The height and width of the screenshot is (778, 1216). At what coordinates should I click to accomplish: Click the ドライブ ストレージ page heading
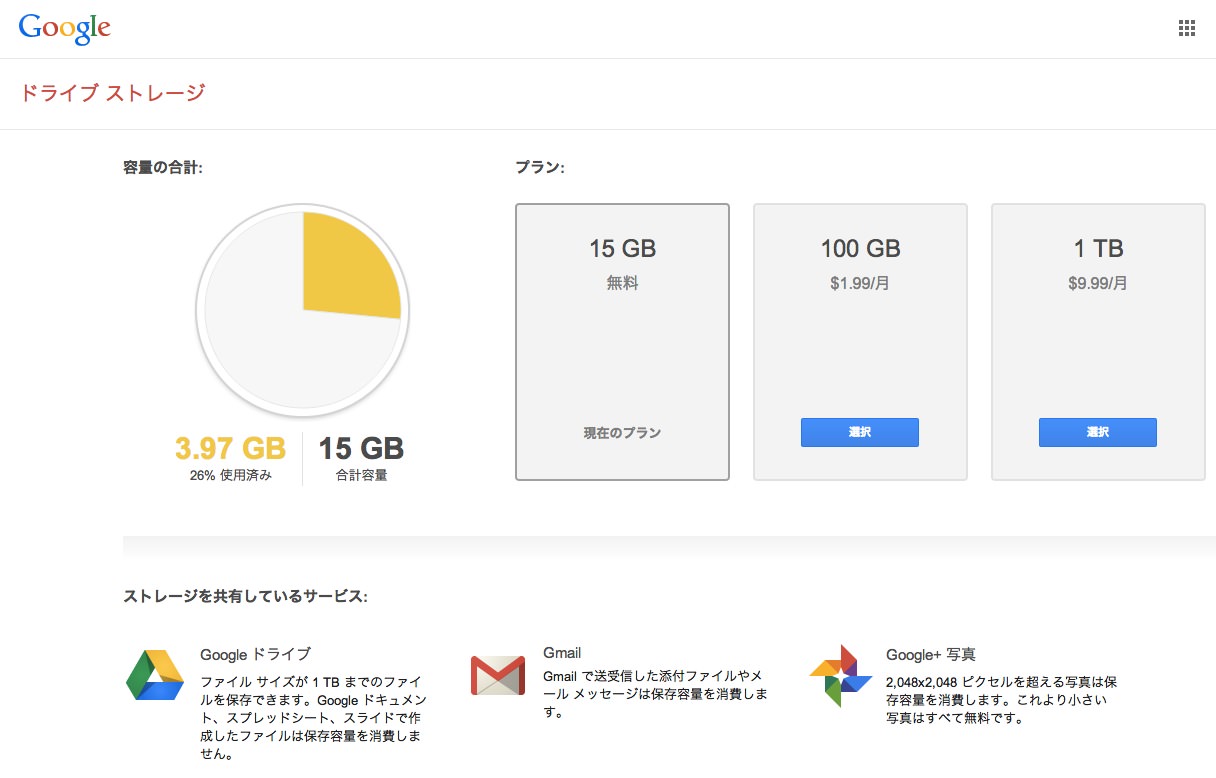click(x=112, y=93)
